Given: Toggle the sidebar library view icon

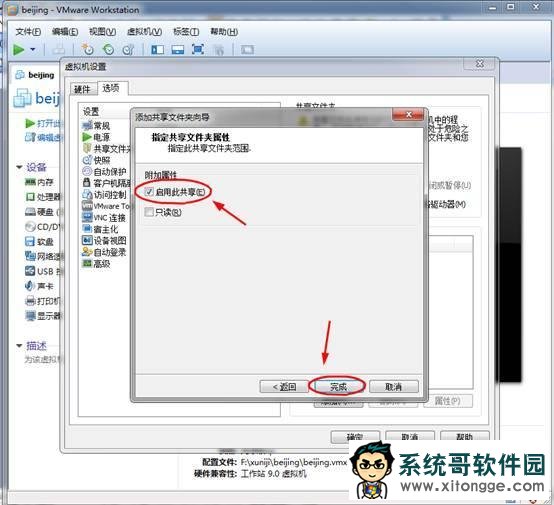Looking at the screenshot, I should [157, 49].
